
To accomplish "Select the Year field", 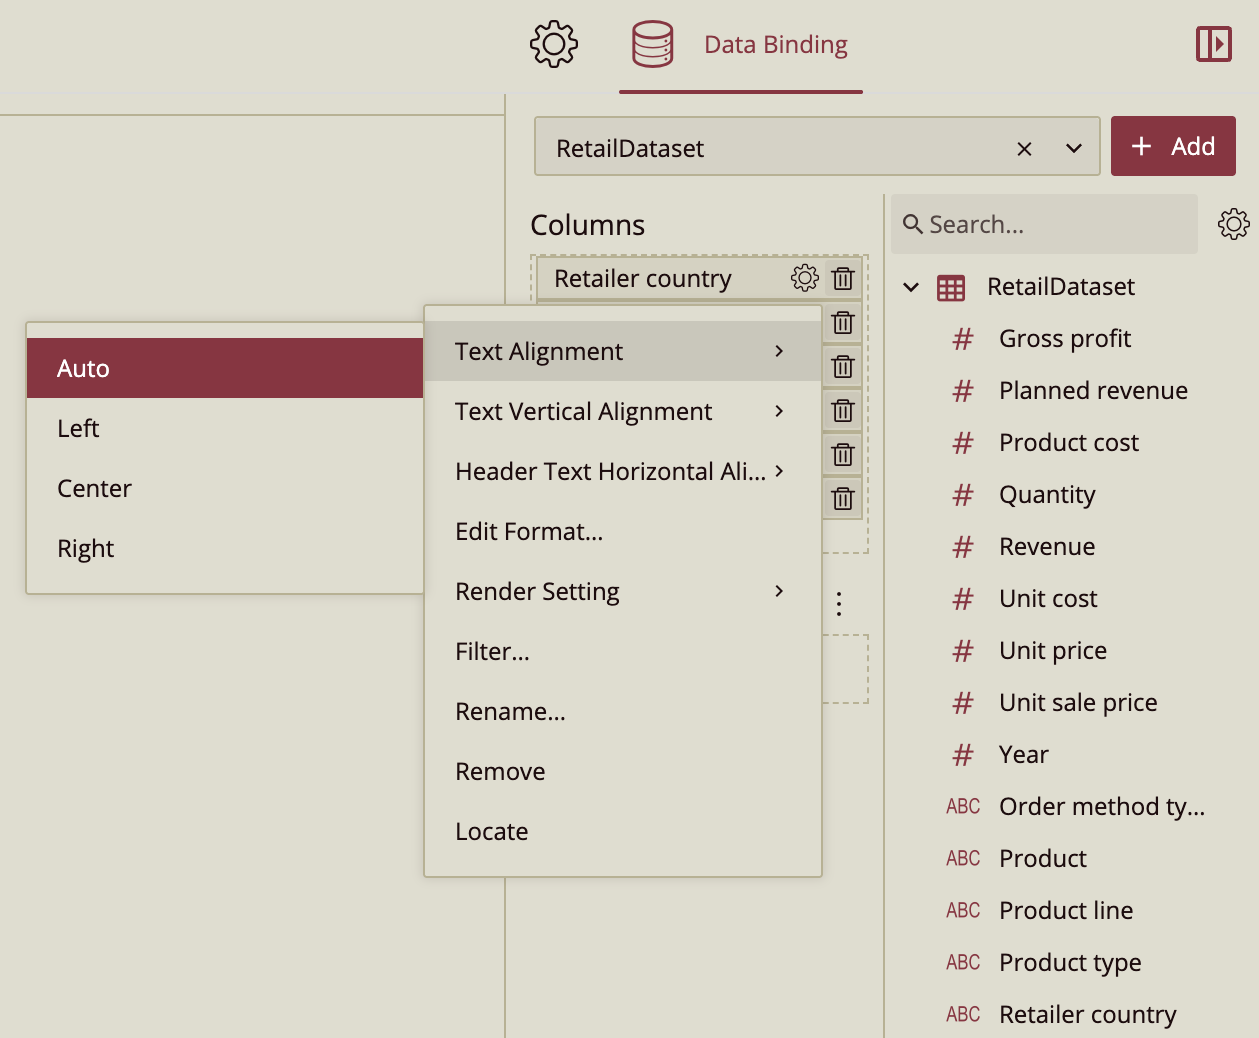I will 1024,755.
